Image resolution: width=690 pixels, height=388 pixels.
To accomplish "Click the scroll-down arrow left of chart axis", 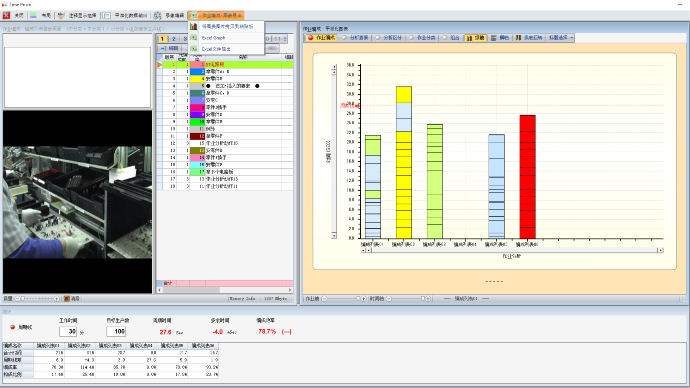I will coord(334,236).
